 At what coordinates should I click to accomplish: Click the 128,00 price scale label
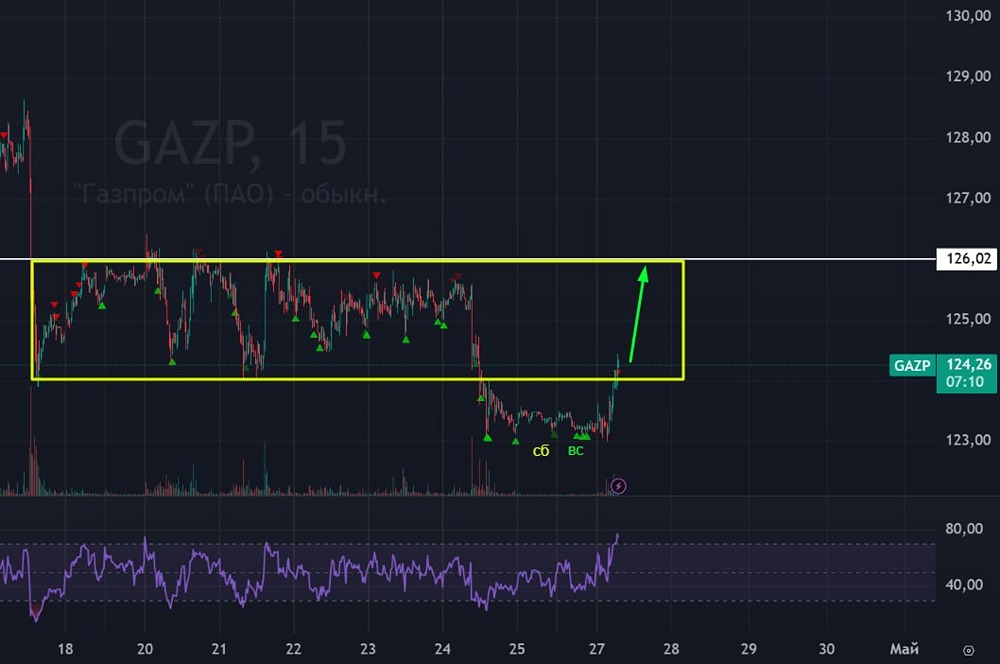pos(967,137)
